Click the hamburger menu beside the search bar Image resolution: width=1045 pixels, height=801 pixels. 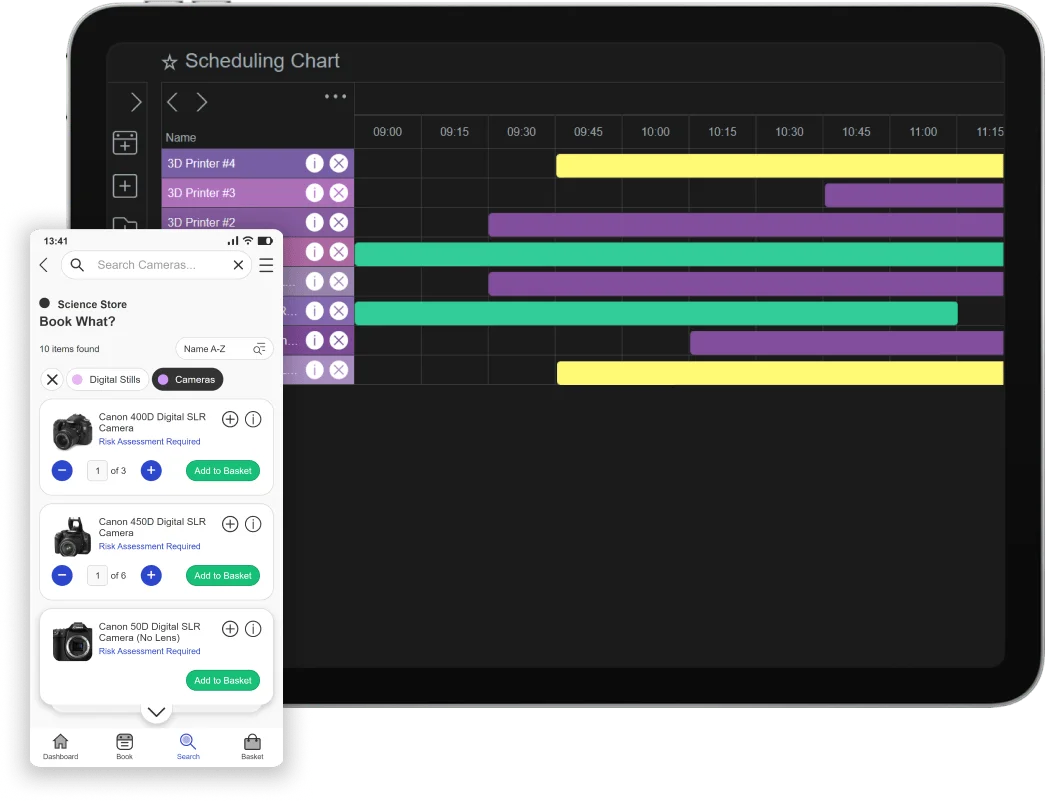click(266, 265)
